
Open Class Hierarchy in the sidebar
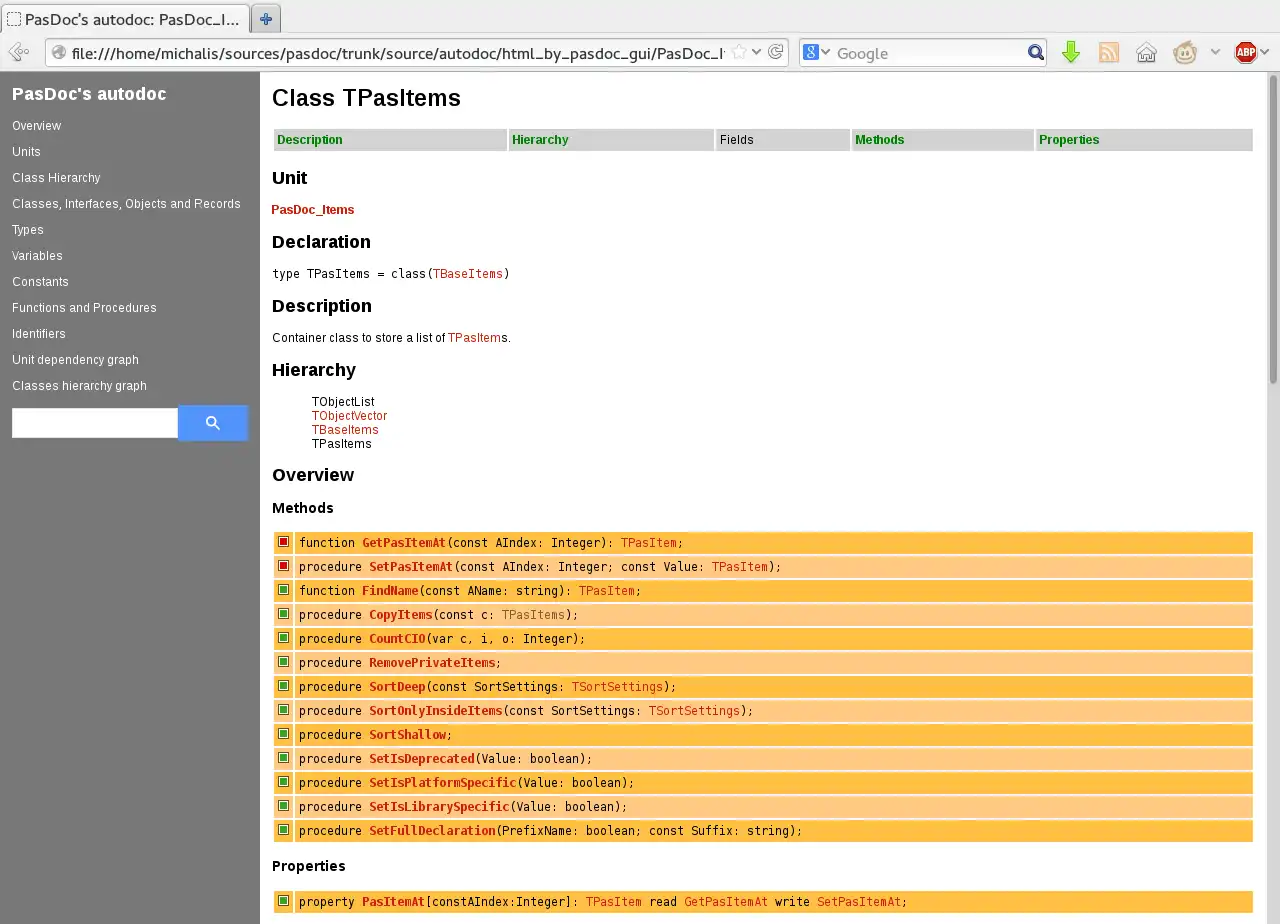56,178
